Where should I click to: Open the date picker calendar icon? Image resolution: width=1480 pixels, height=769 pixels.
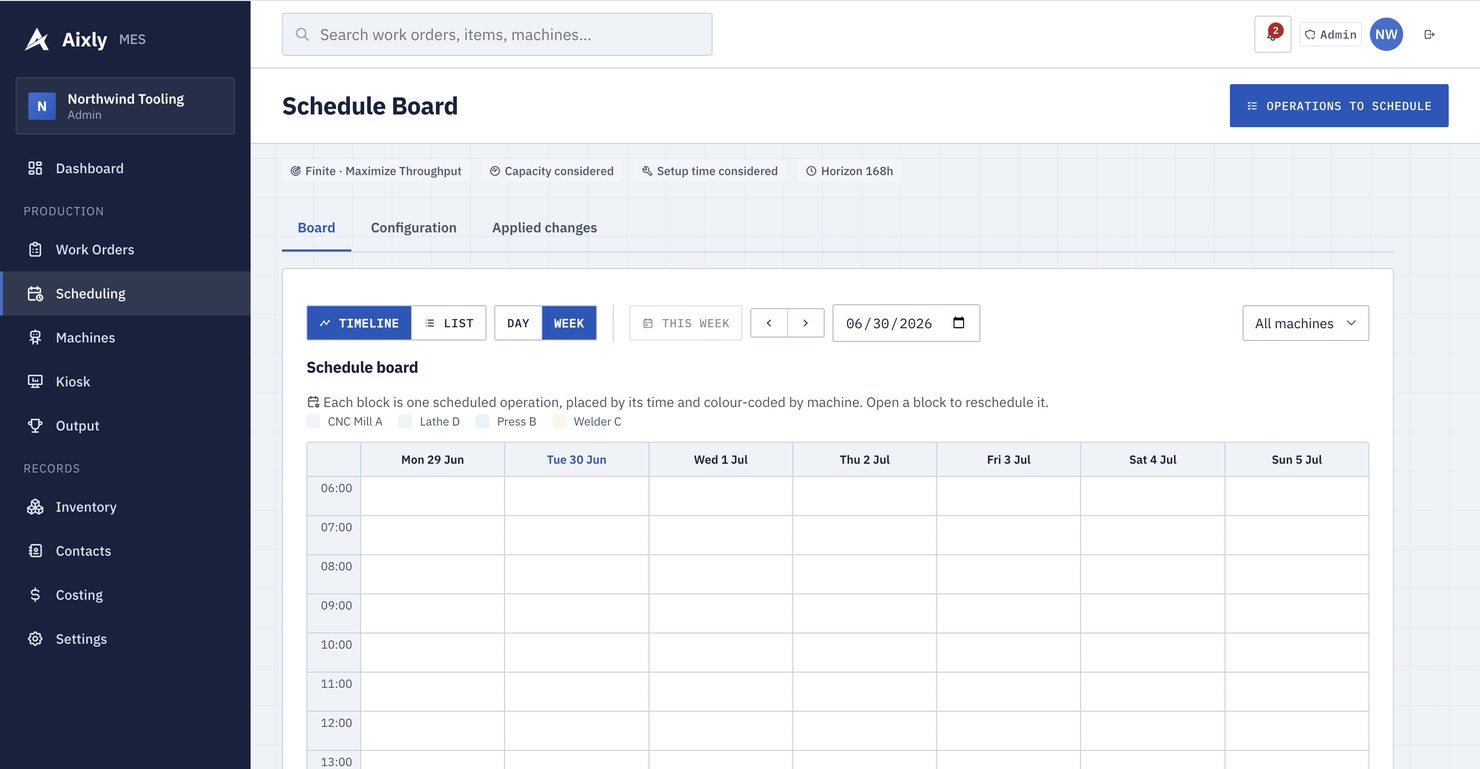[959, 323]
